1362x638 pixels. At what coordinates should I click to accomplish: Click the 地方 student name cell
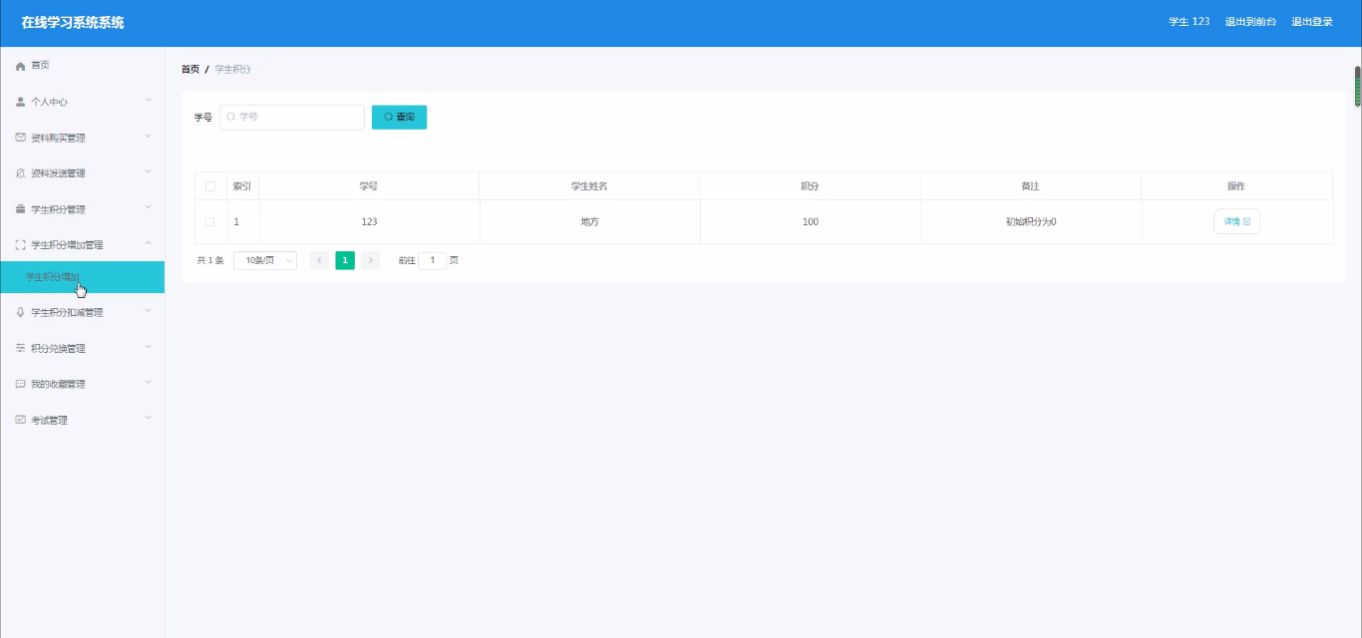click(x=590, y=222)
